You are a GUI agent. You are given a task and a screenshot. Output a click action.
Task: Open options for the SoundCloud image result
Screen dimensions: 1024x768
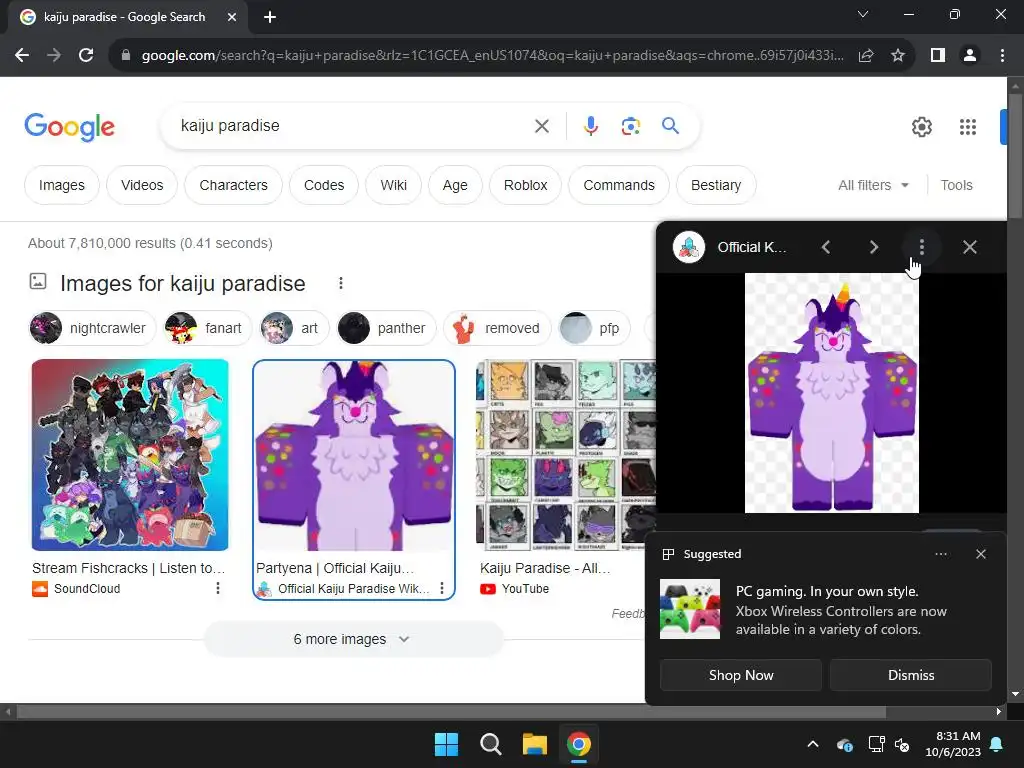point(217,588)
